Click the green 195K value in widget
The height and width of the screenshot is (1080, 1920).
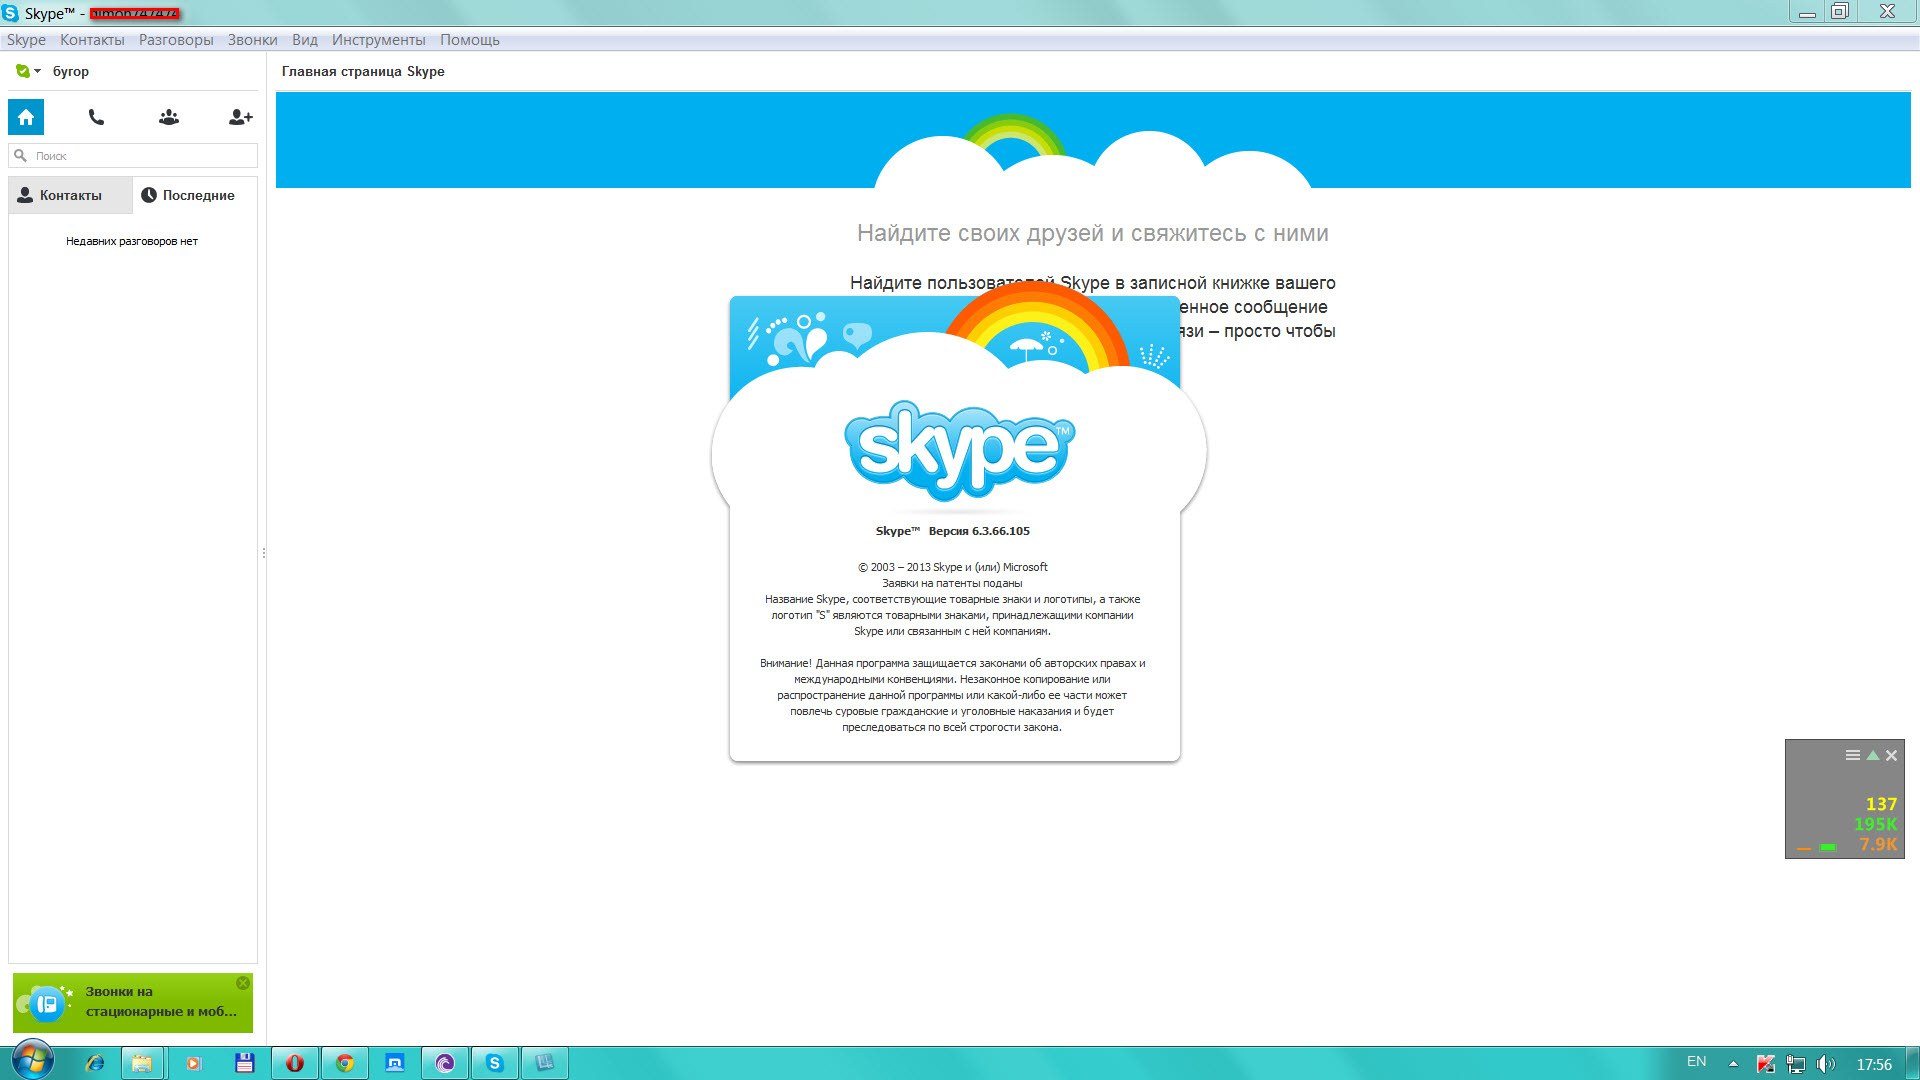coord(1875,824)
